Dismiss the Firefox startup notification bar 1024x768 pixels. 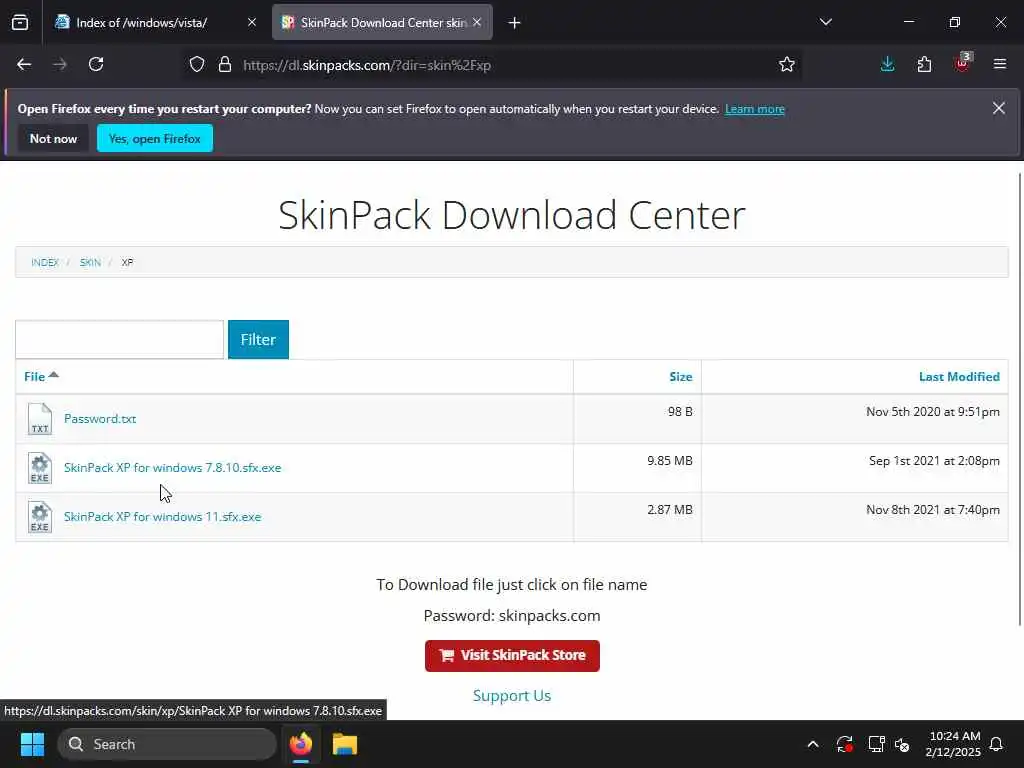[x=999, y=108]
